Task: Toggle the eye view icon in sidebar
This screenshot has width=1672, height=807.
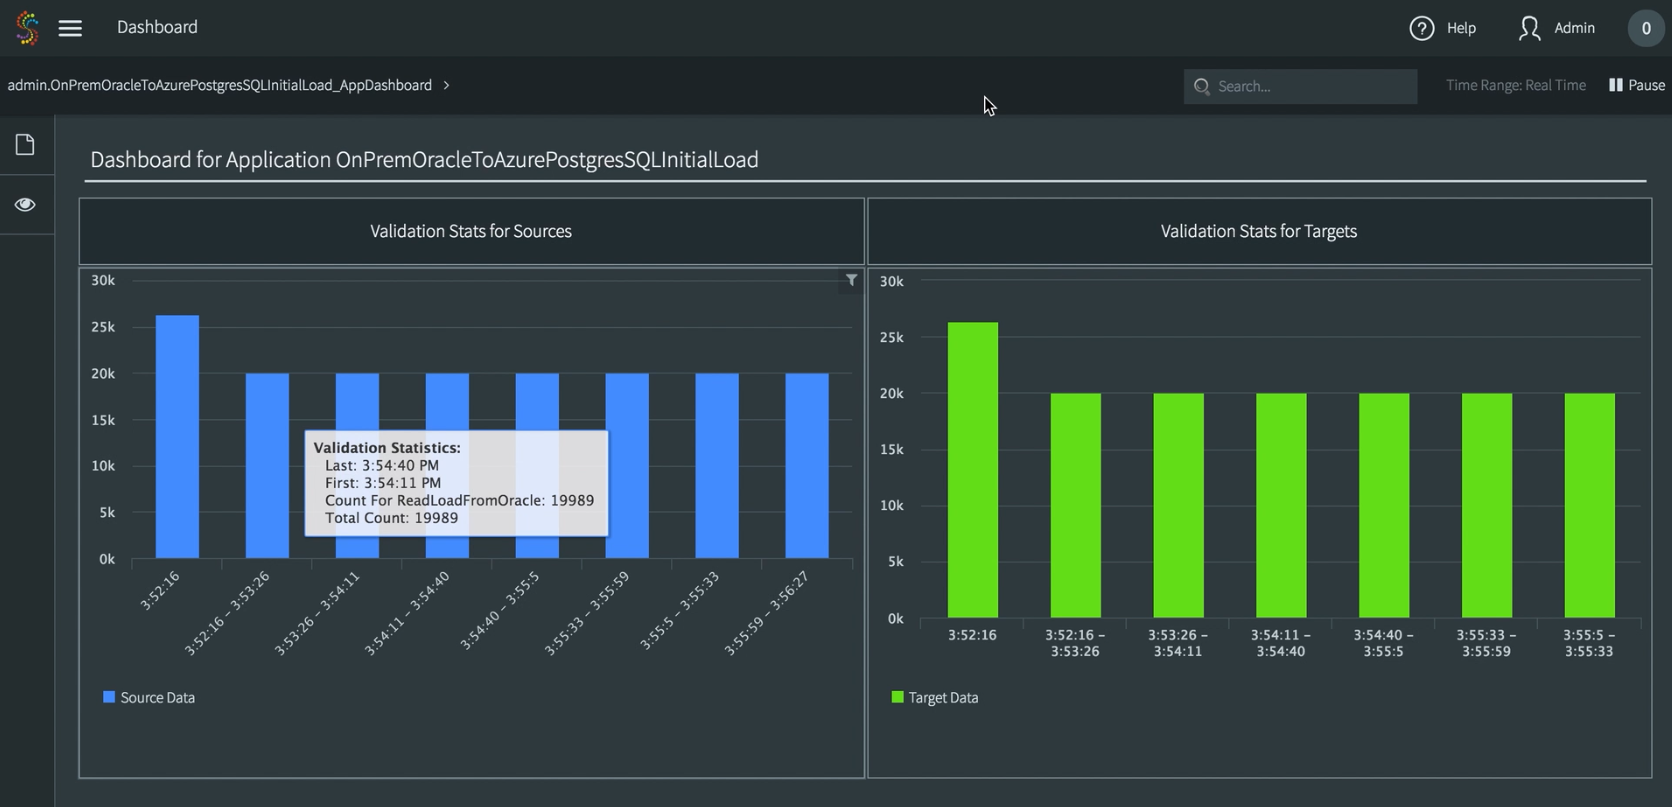Action: 25,204
